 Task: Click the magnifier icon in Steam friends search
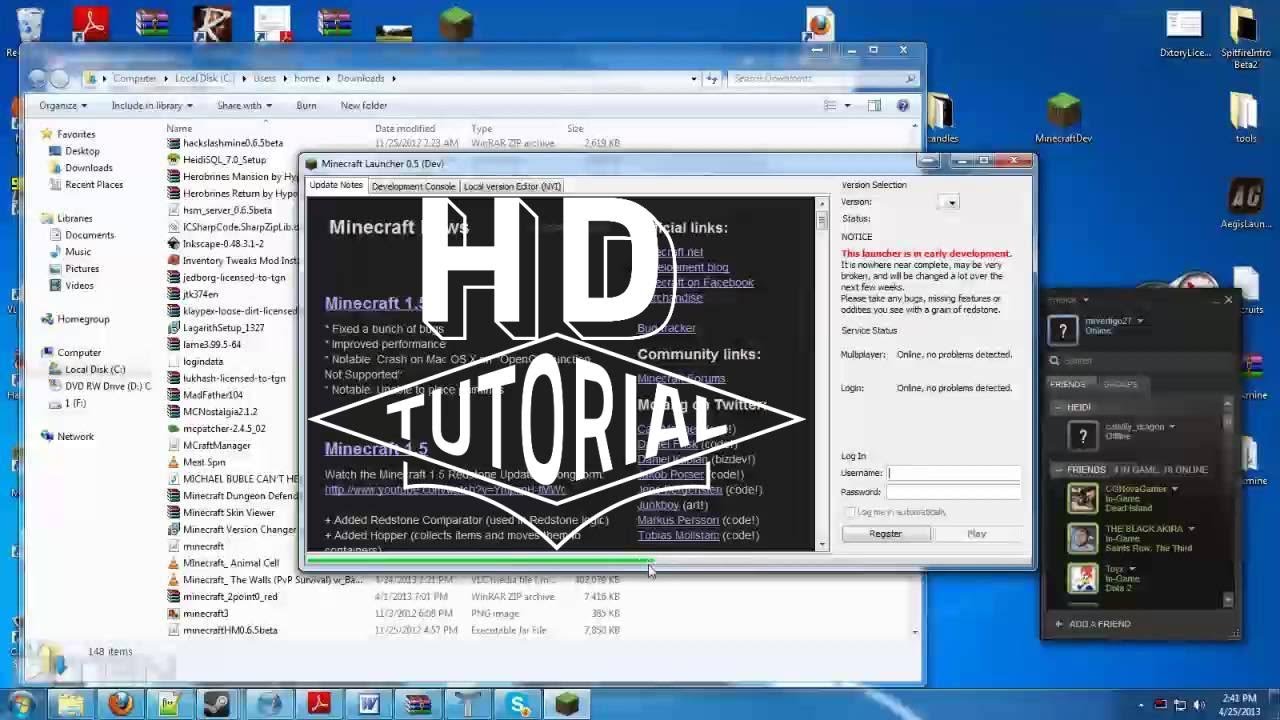pos(1054,360)
